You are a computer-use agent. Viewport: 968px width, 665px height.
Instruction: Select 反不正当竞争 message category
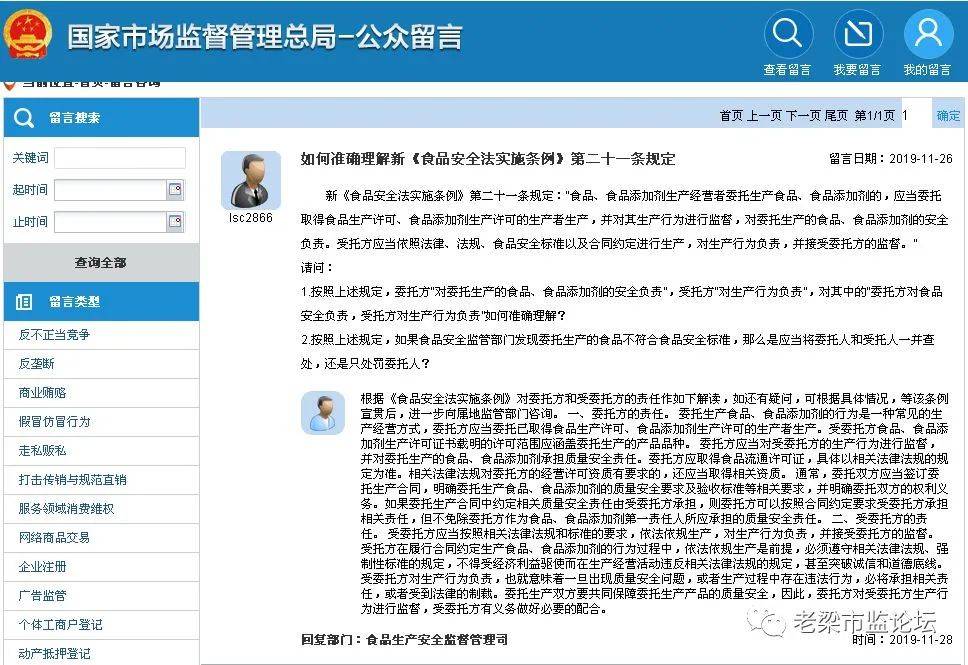tap(54, 335)
